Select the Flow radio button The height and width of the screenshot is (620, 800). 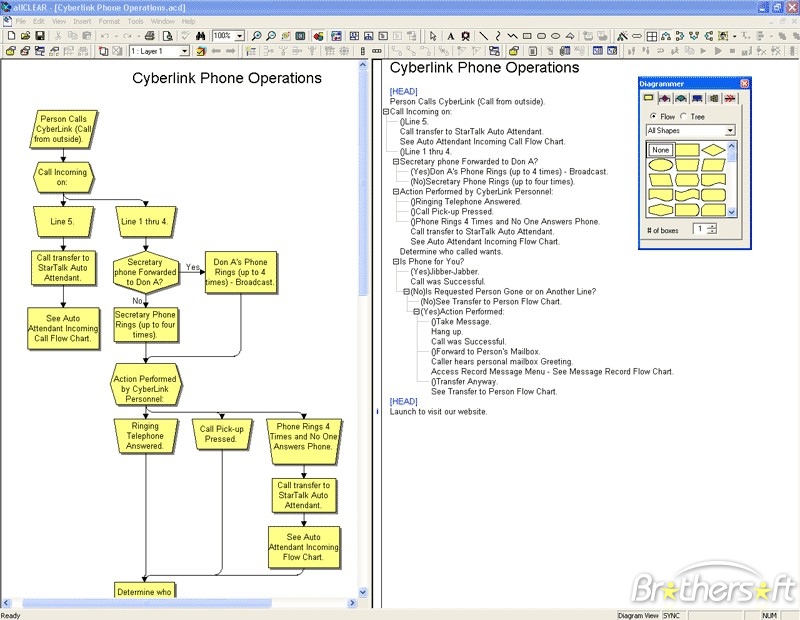click(653, 116)
